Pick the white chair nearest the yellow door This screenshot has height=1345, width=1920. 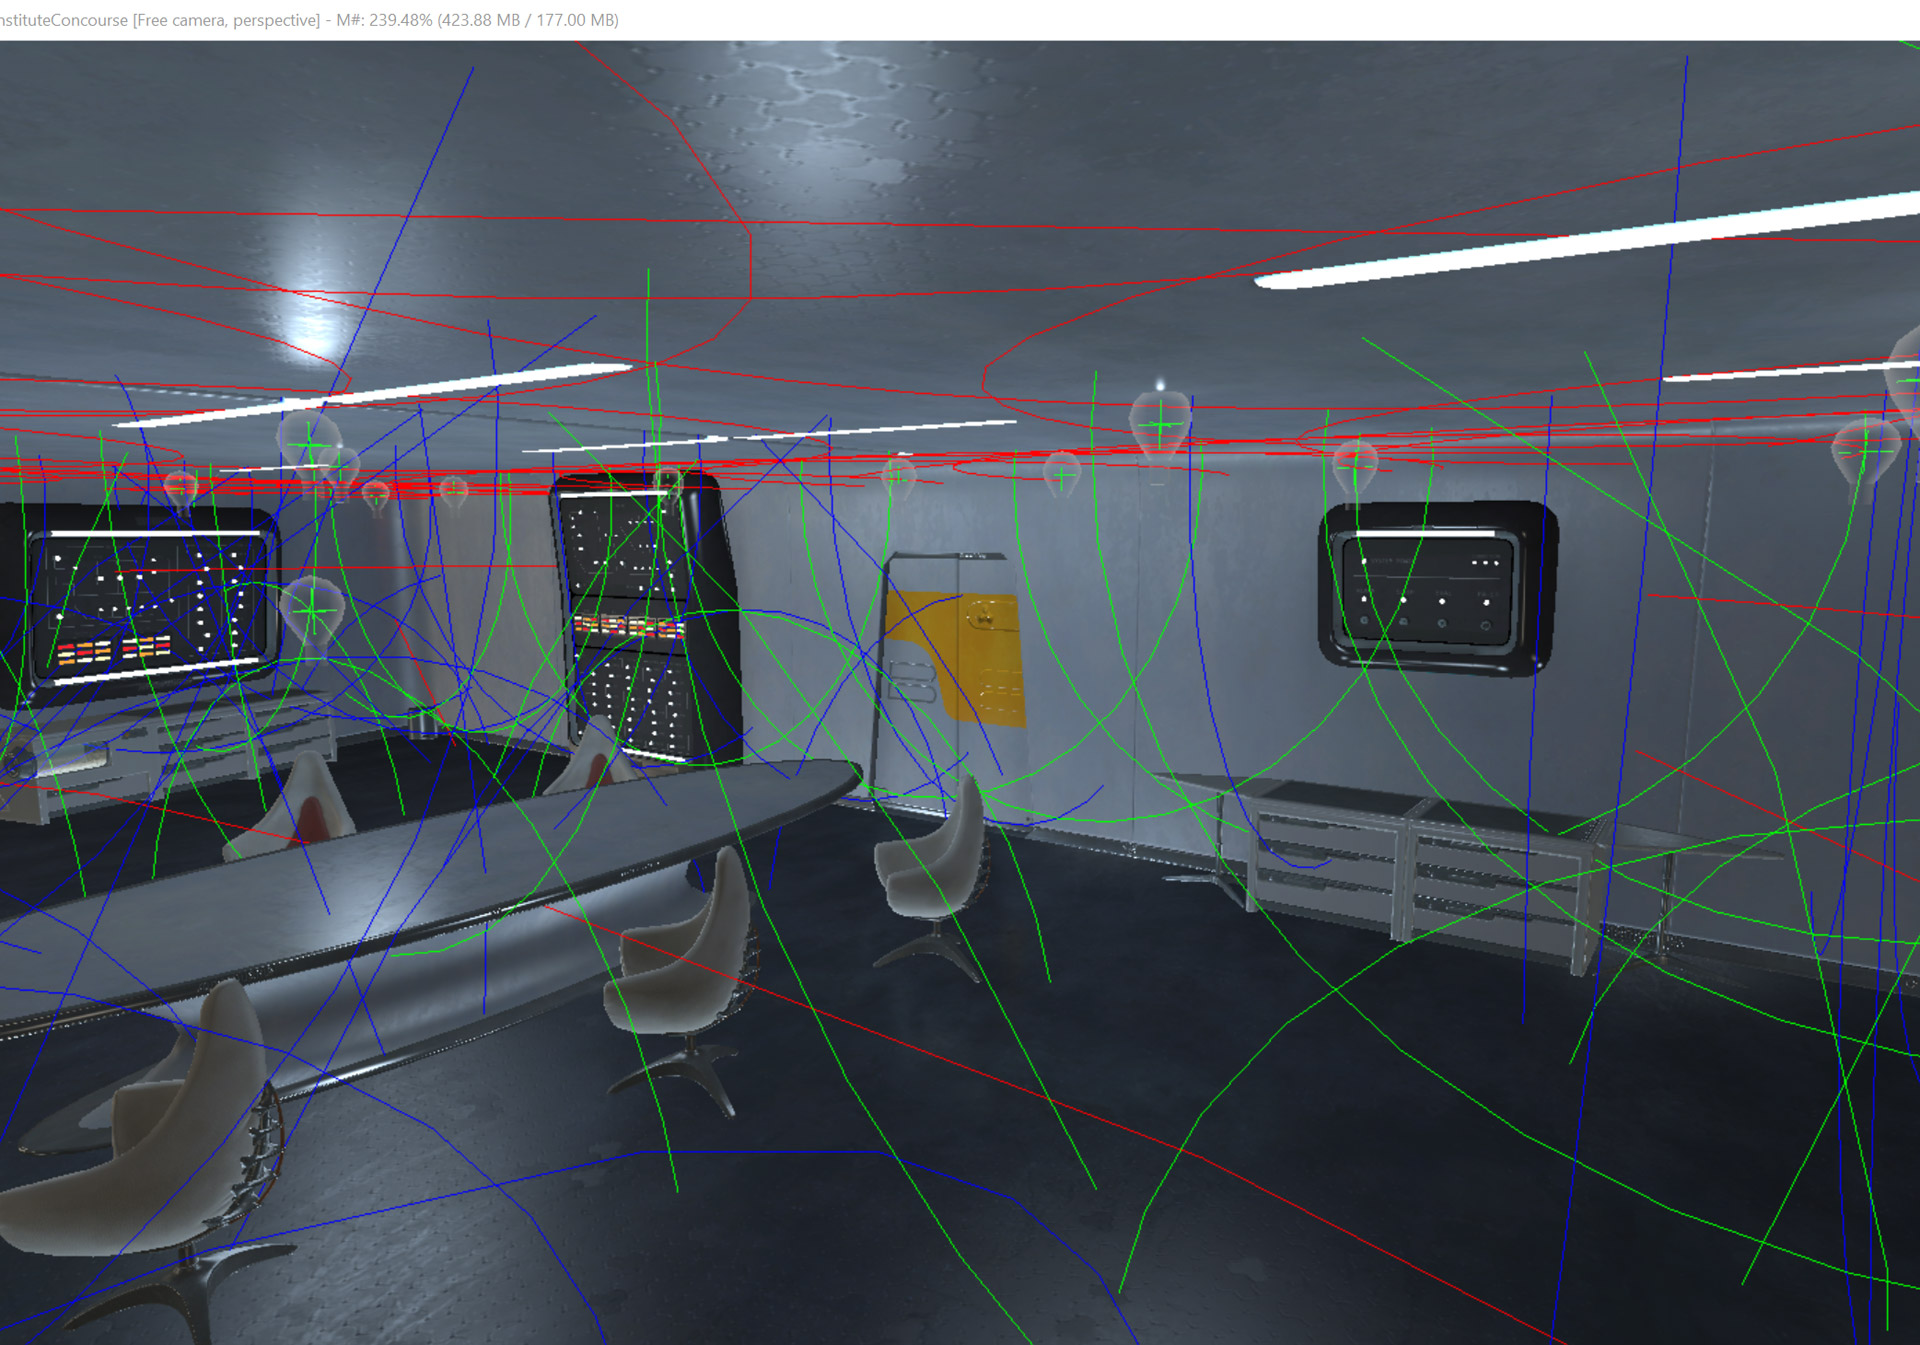click(937, 870)
